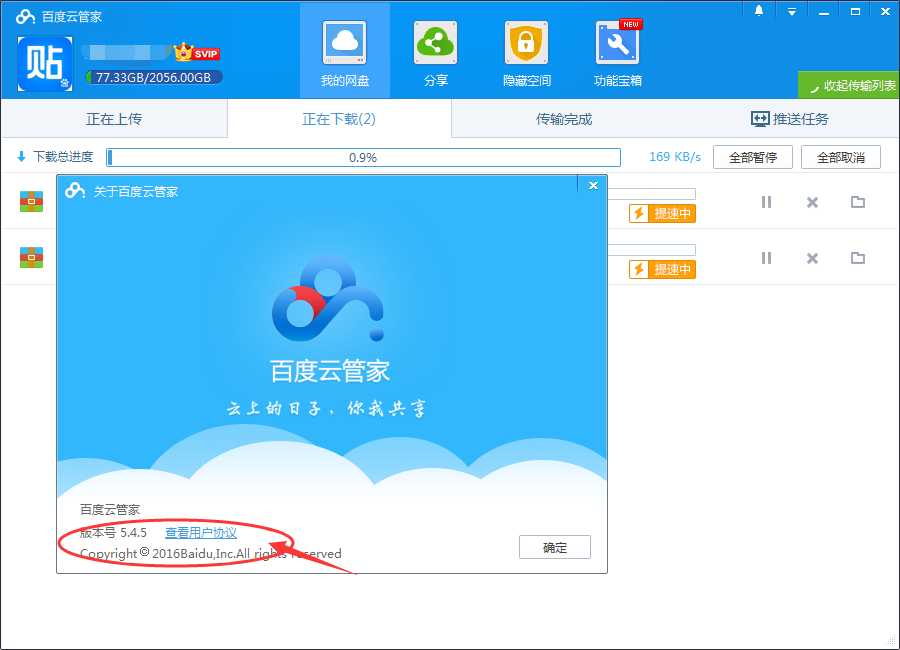Switch to the 推送任务 tab
The image size is (900, 650).
790,119
